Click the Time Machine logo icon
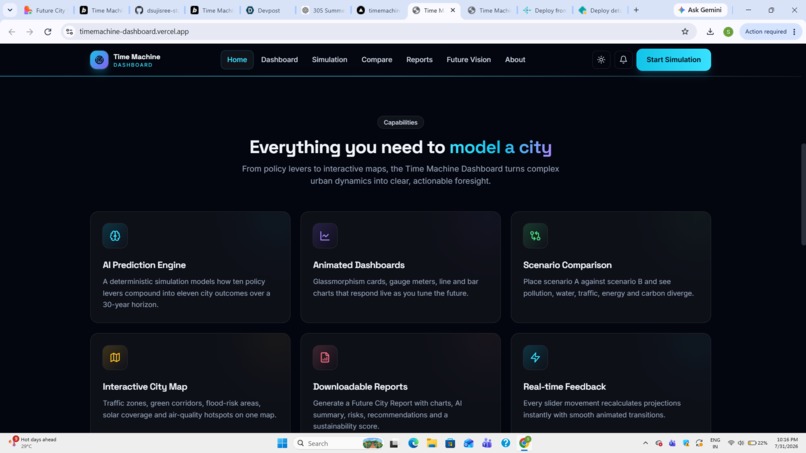The image size is (806, 453). [x=99, y=60]
